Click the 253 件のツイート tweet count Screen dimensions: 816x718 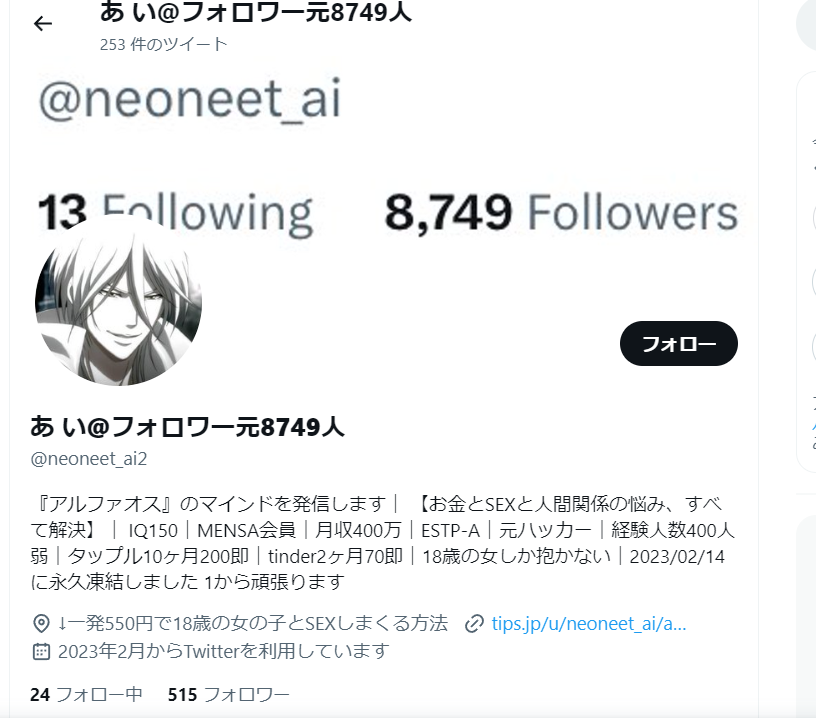(x=163, y=44)
